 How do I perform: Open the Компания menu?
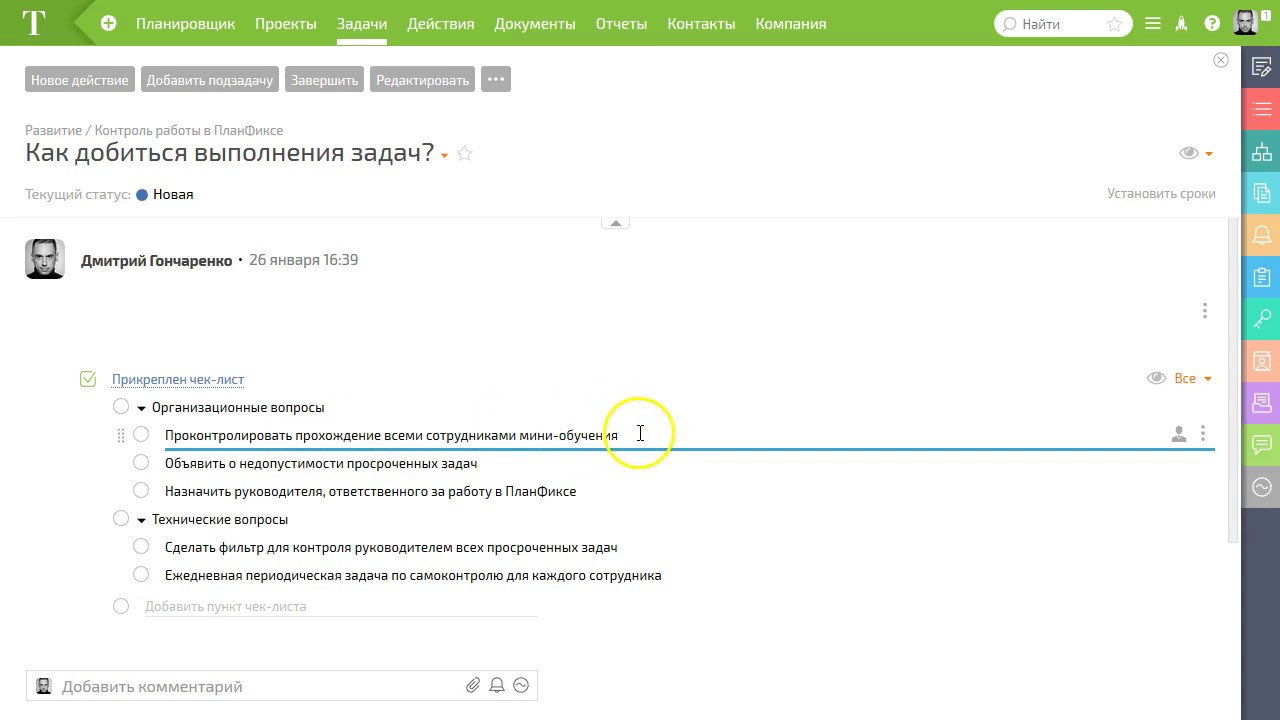[791, 23]
